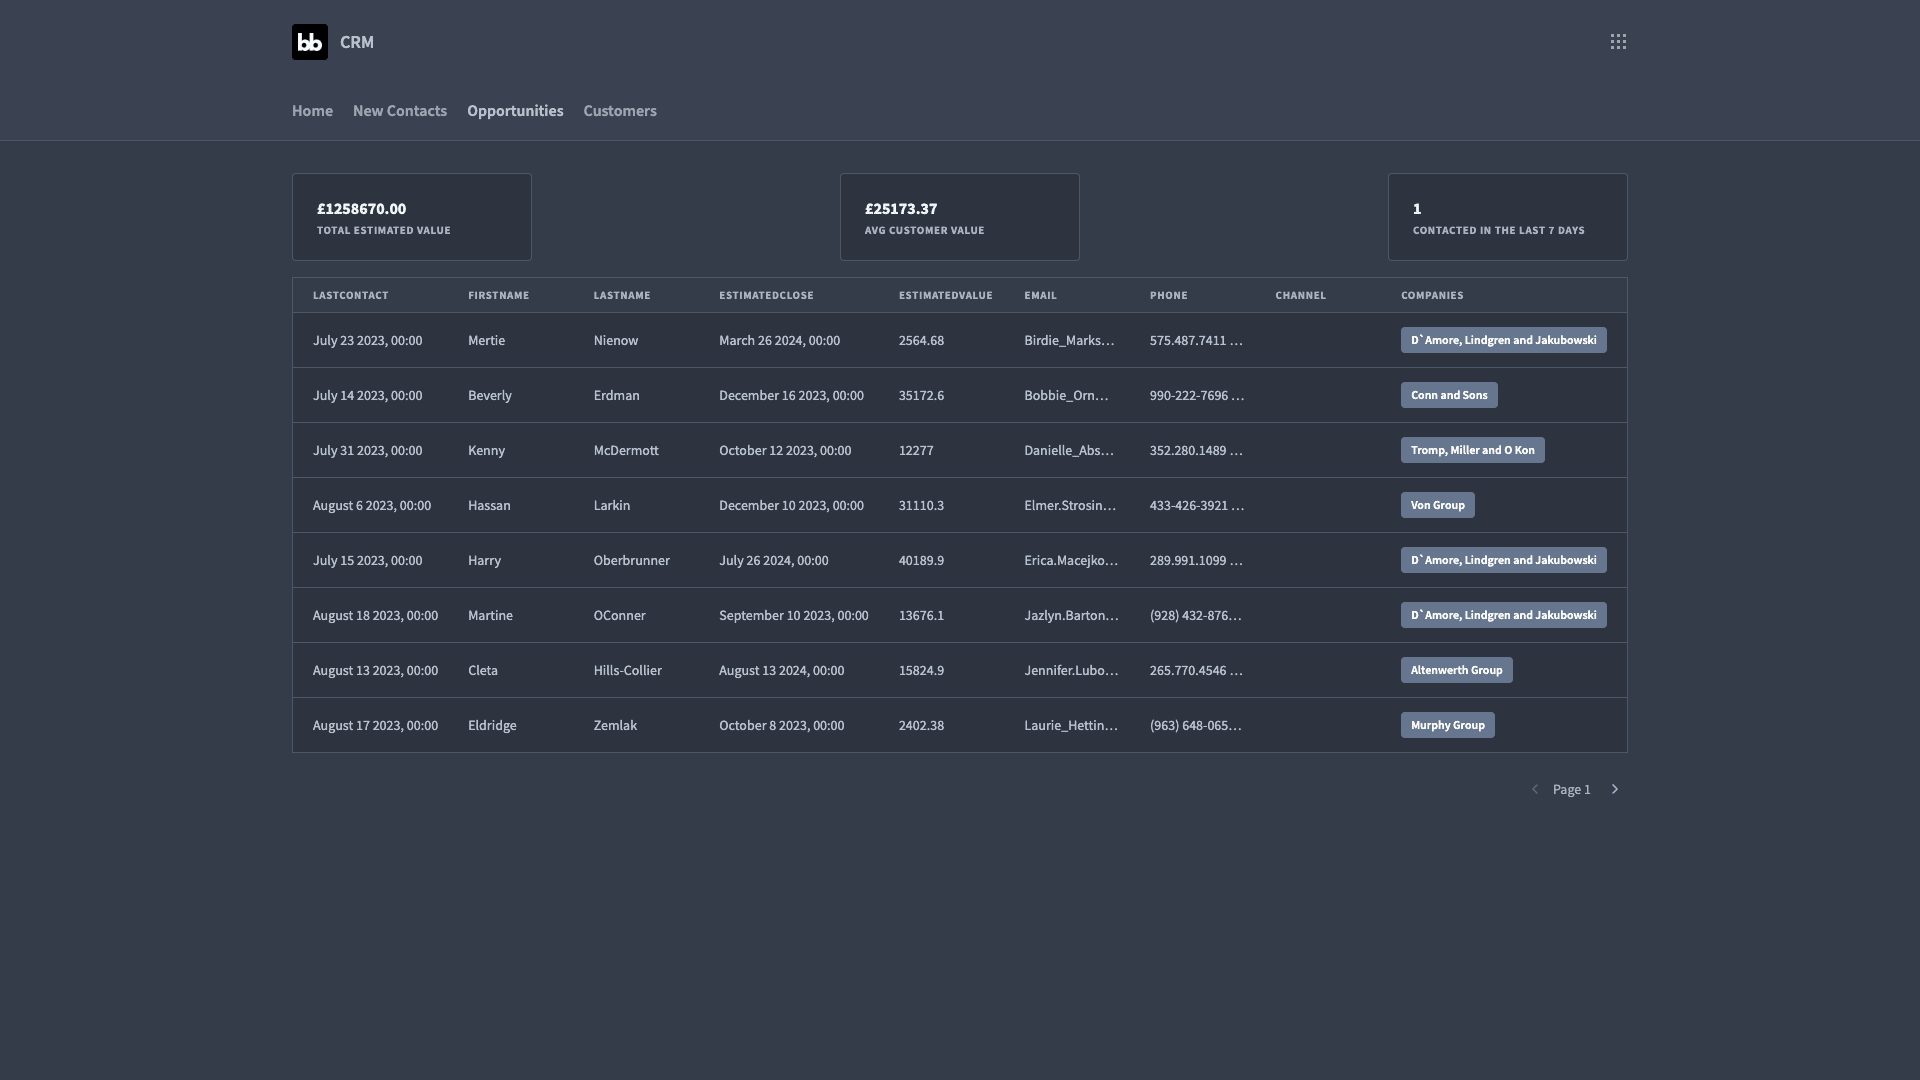Screen dimensions: 1920x1080
Task: Open the Home tab
Action: point(312,111)
